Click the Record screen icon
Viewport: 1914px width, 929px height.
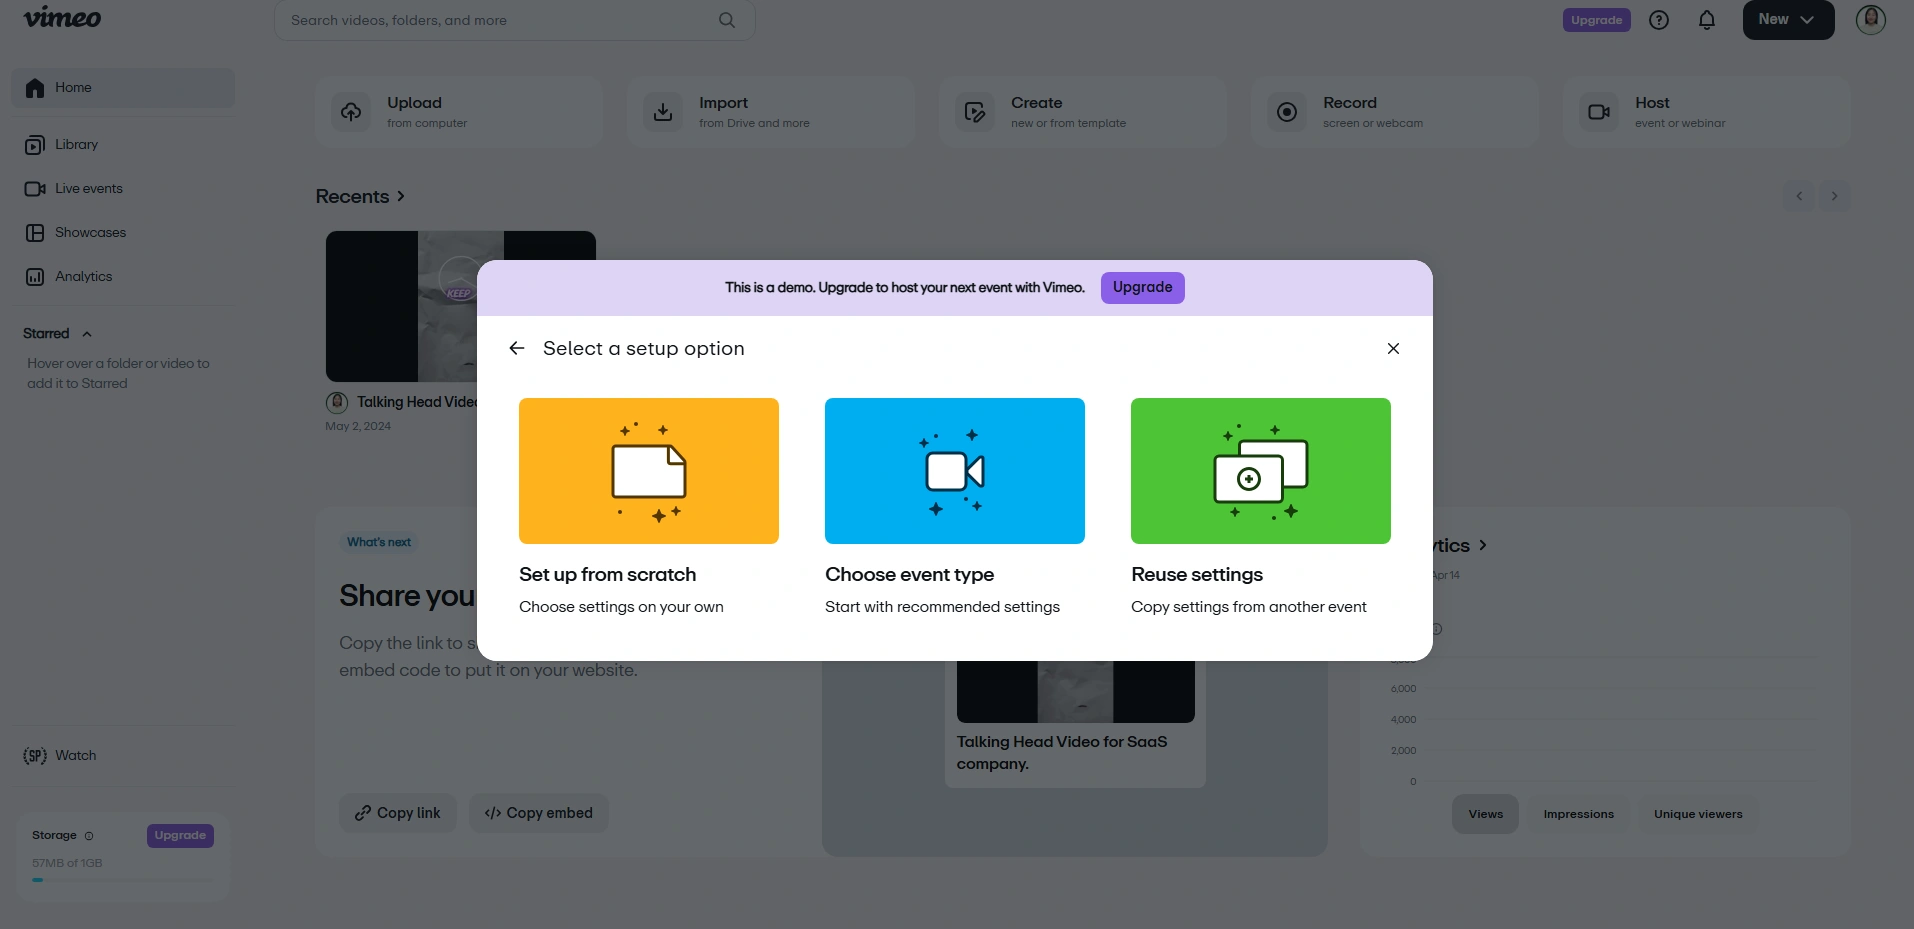tap(1287, 112)
